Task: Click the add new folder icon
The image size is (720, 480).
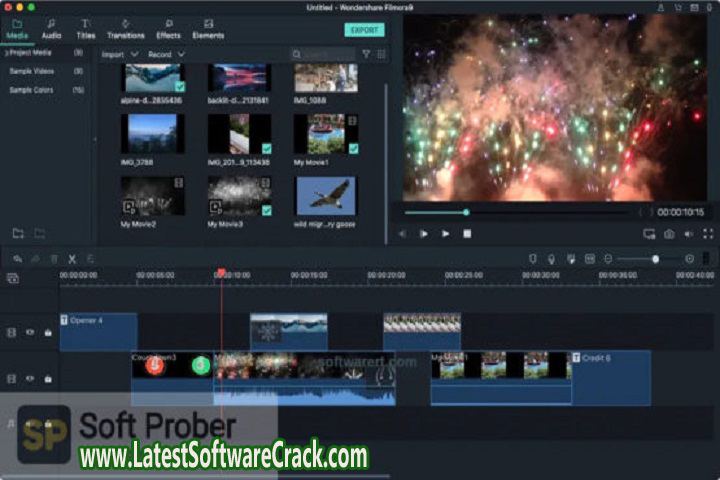Action: click(x=18, y=234)
